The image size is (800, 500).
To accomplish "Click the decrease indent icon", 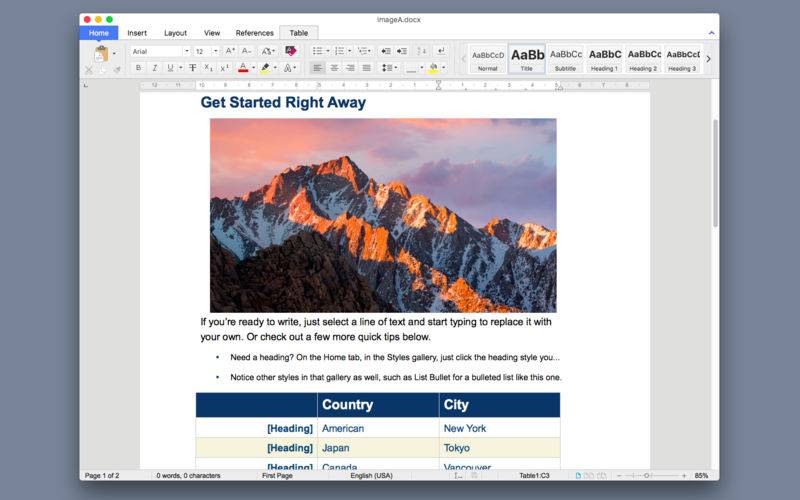I will 386,51.
